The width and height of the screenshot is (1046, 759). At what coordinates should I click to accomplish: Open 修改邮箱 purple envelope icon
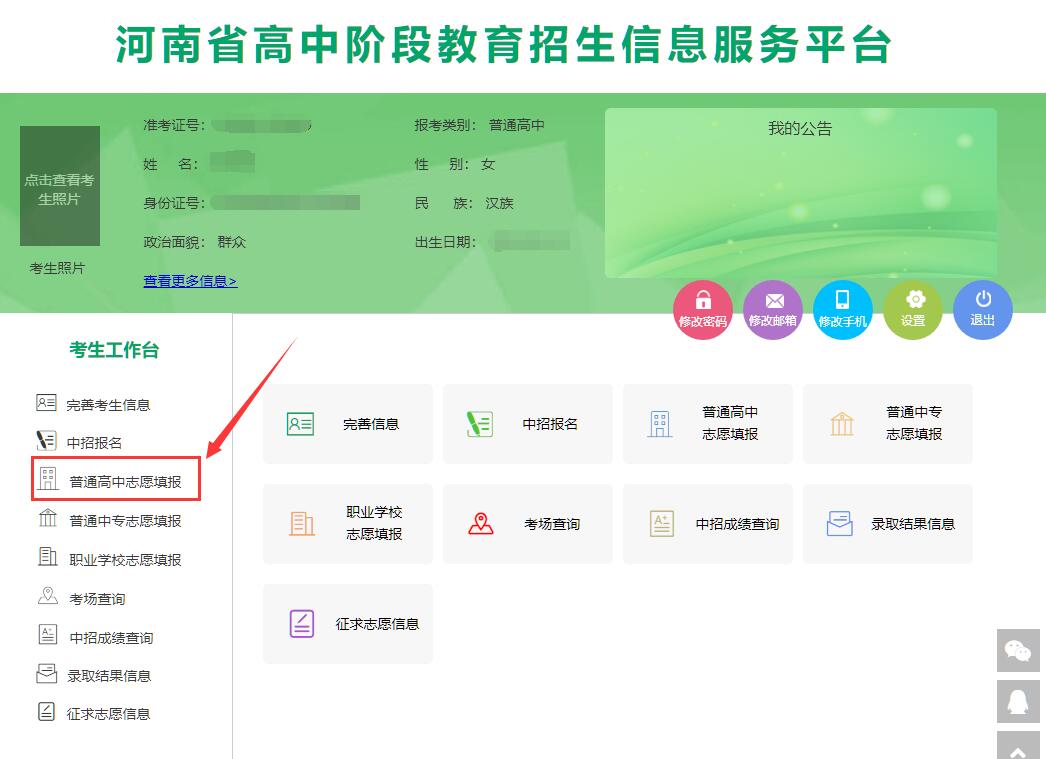772,310
